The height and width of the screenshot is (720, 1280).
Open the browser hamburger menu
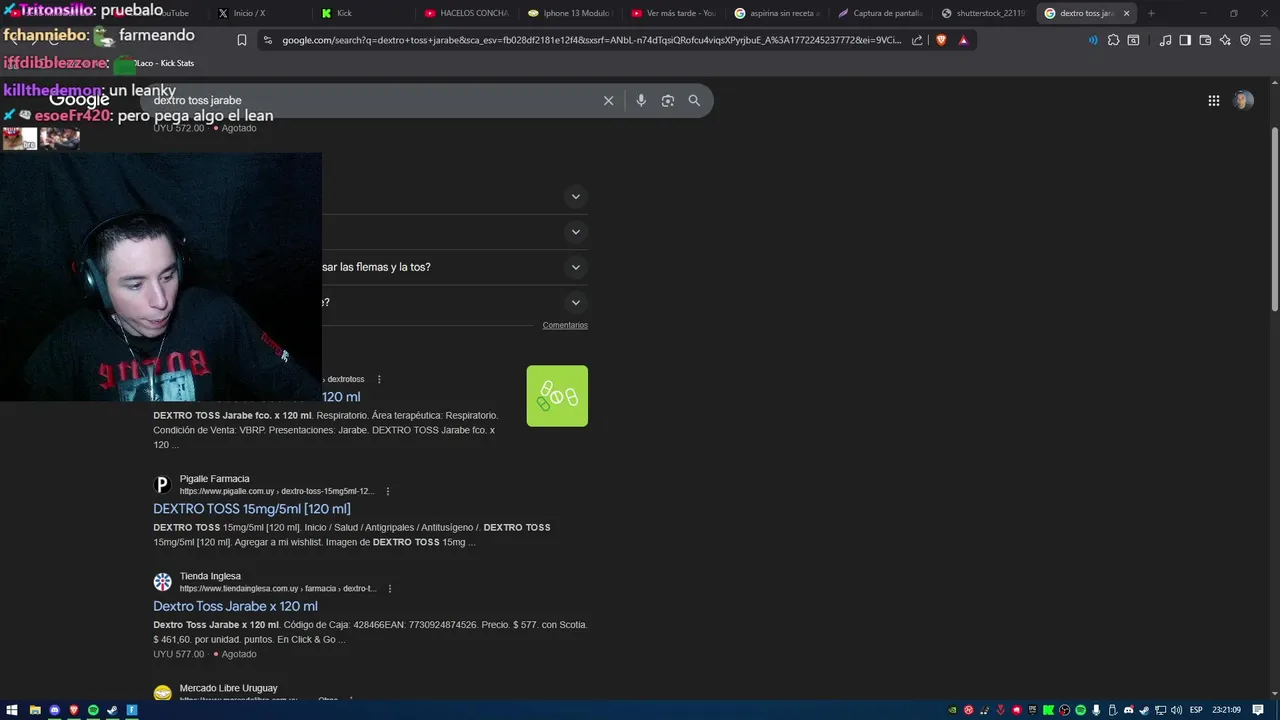[x=1265, y=40]
